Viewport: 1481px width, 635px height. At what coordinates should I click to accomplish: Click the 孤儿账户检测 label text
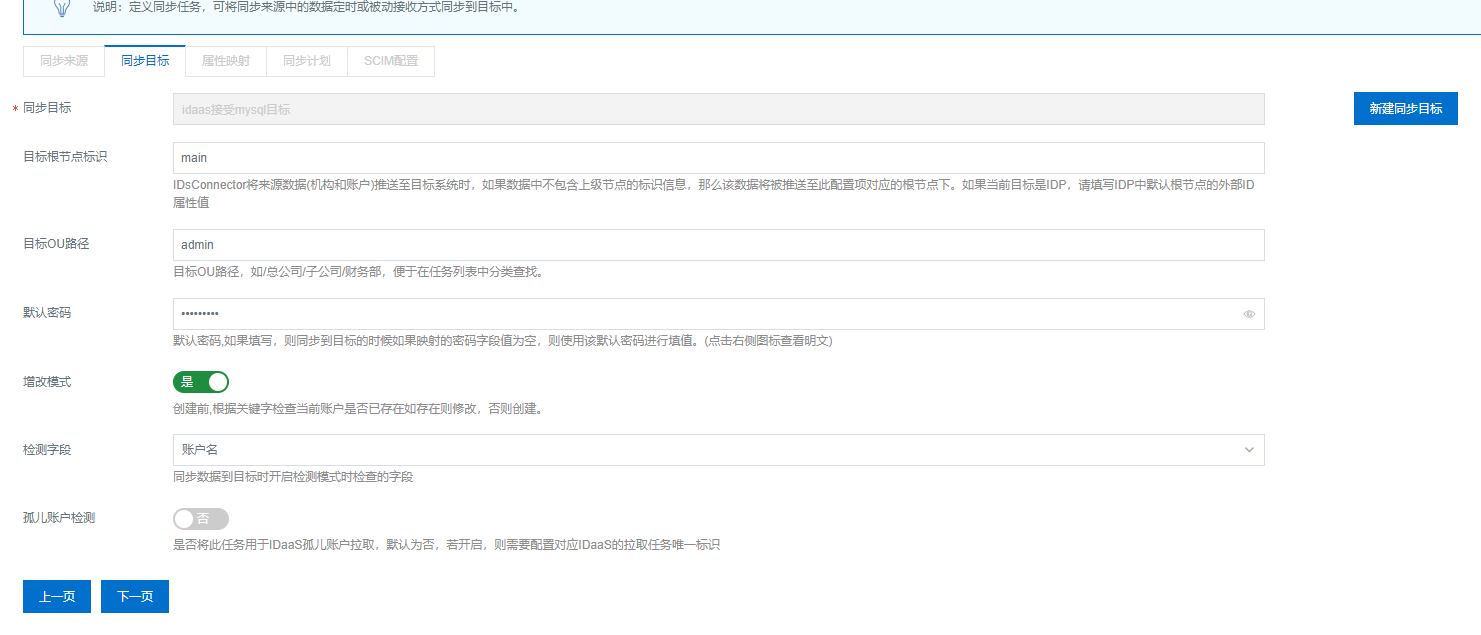[59, 518]
